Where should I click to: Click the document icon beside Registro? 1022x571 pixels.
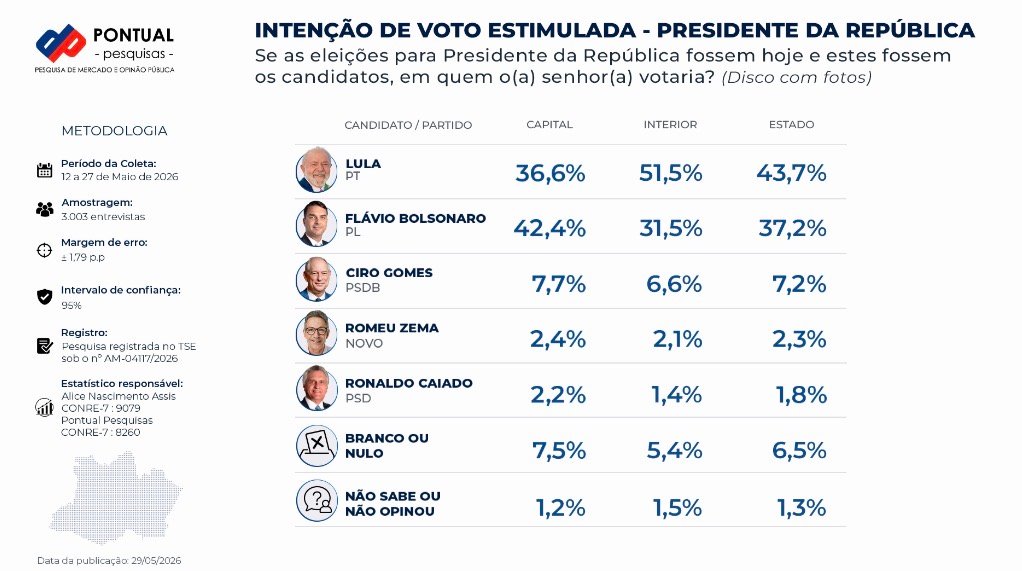(44, 345)
